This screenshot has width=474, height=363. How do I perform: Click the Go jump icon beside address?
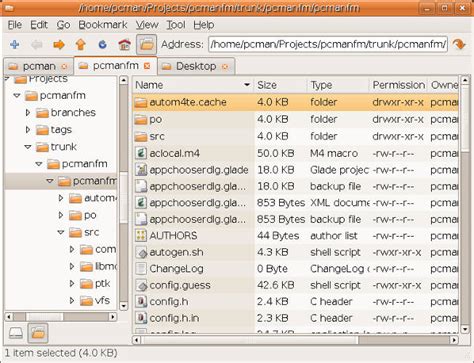click(x=459, y=44)
